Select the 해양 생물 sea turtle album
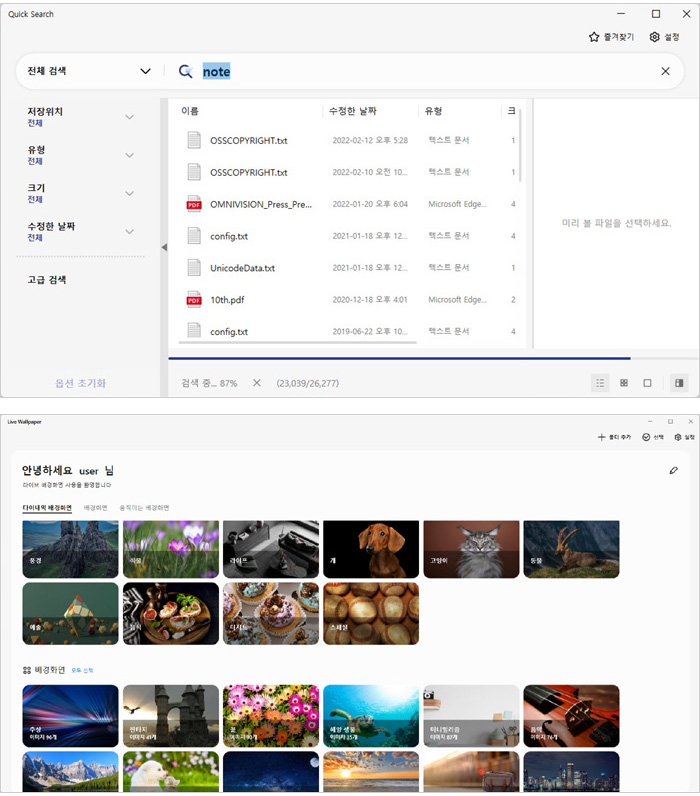The height and width of the screenshot is (796, 700). pyautogui.click(x=371, y=716)
